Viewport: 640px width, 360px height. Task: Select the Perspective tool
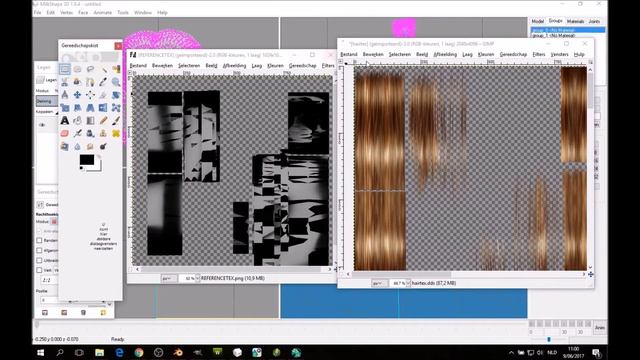point(90,108)
